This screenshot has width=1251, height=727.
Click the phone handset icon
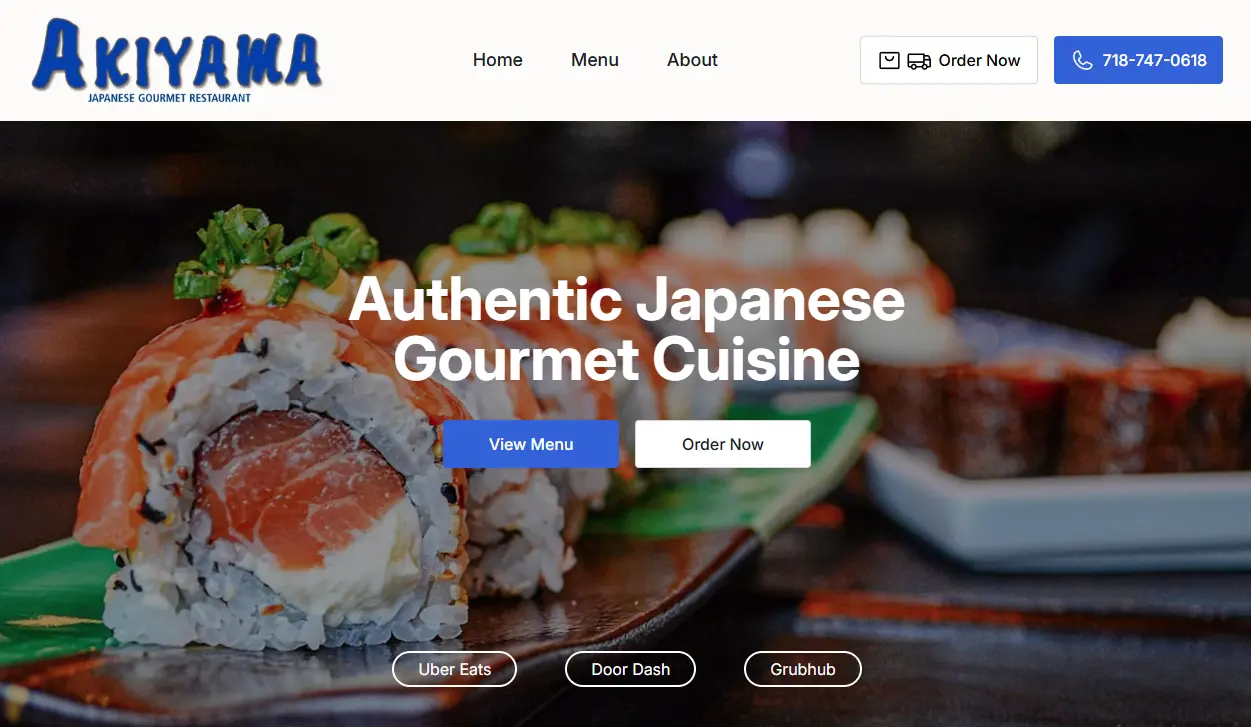pos(1082,60)
